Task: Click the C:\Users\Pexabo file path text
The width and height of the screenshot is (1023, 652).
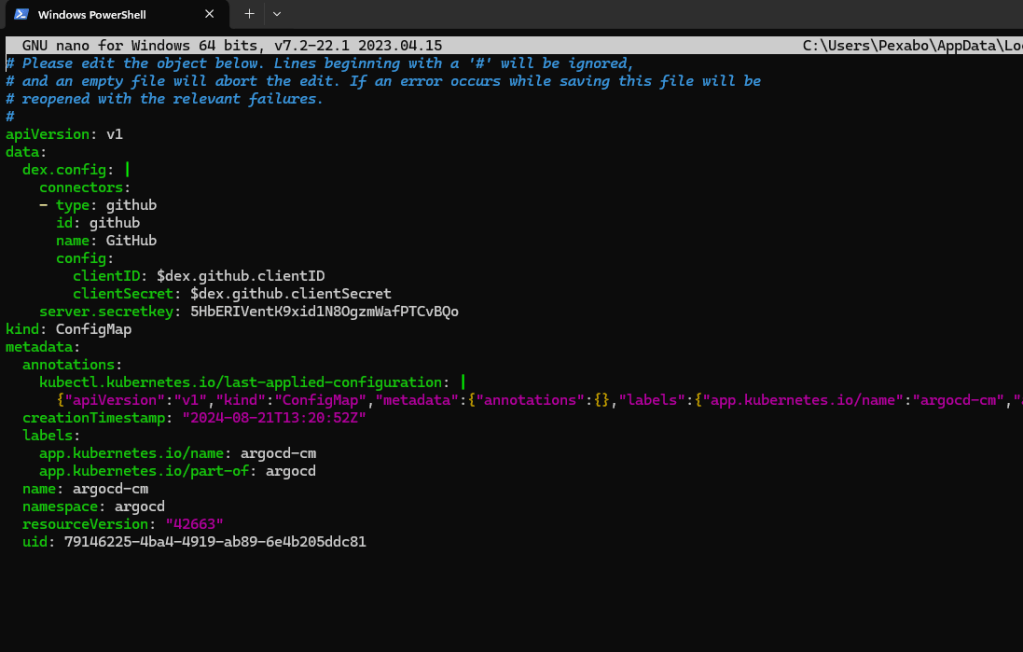Action: (x=912, y=46)
